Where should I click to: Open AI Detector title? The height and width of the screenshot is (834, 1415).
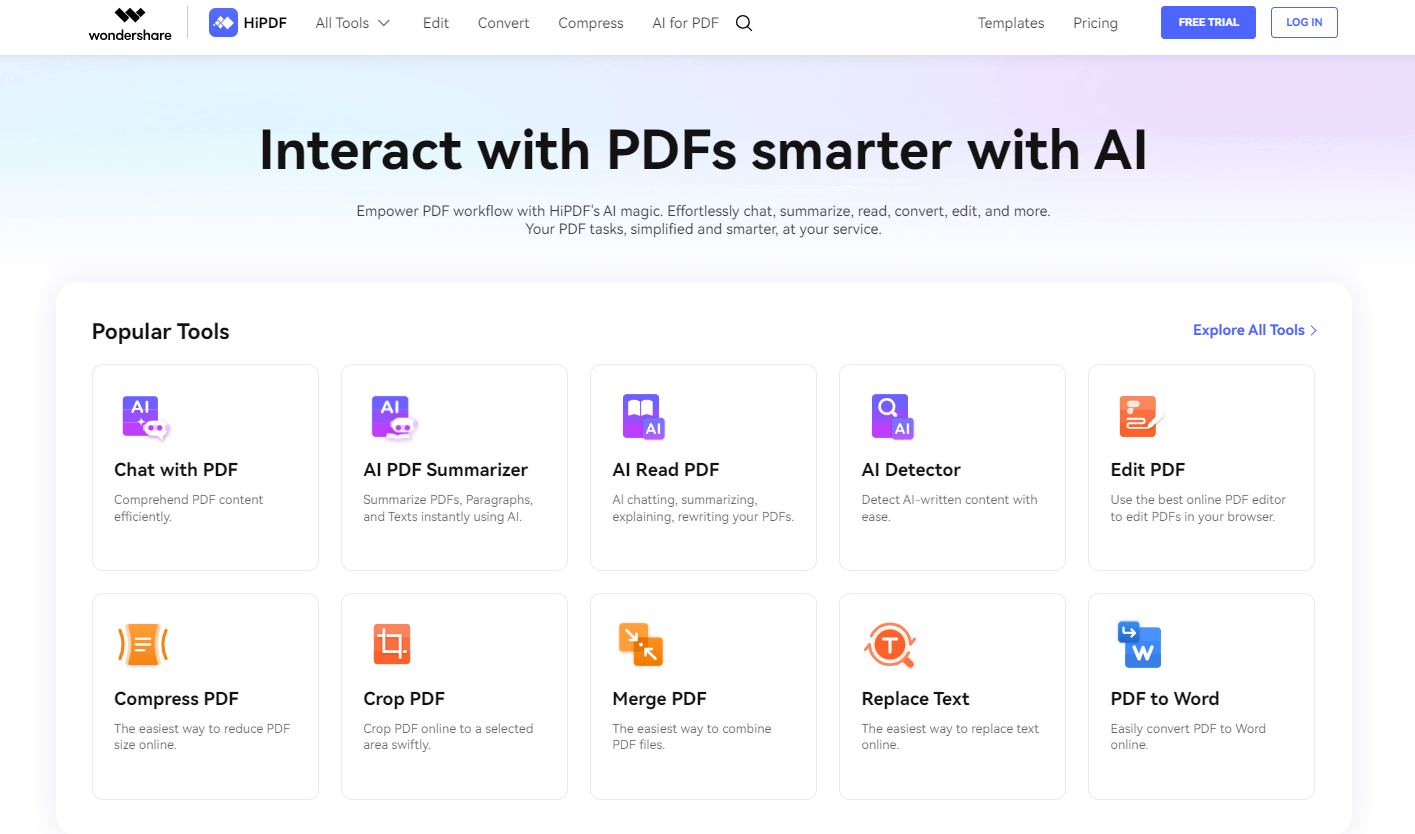(x=911, y=470)
